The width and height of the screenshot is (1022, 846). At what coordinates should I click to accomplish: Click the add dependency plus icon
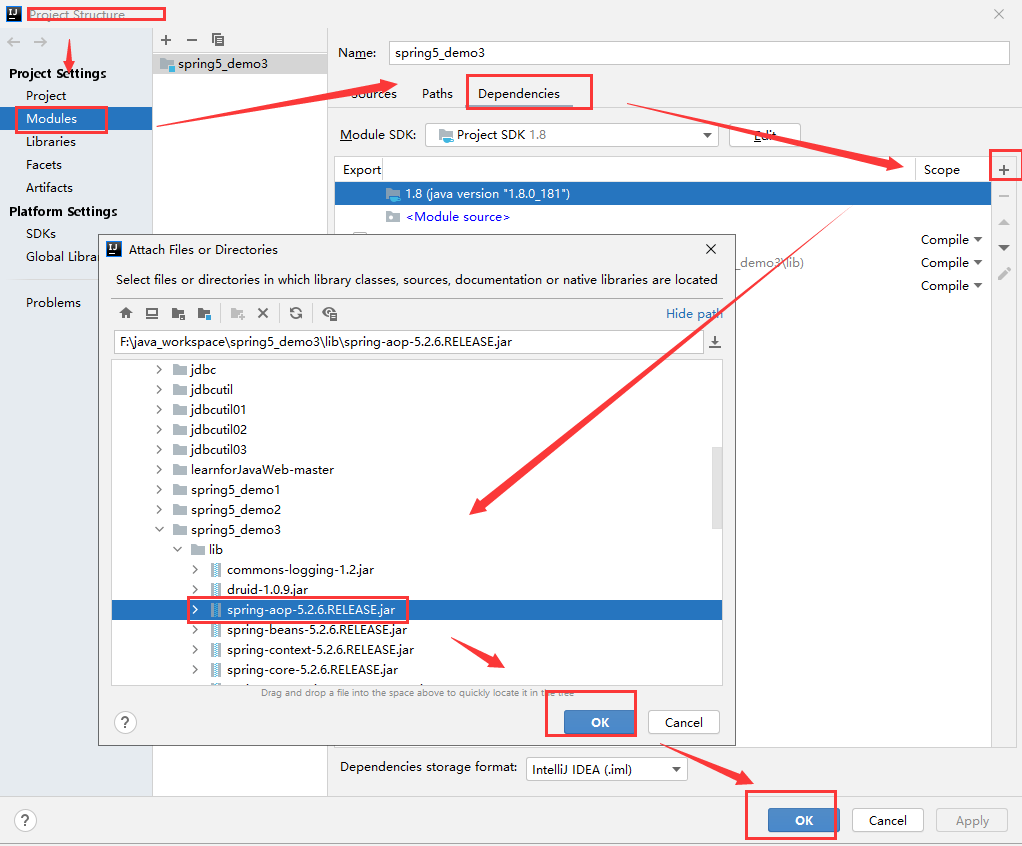point(1004,170)
